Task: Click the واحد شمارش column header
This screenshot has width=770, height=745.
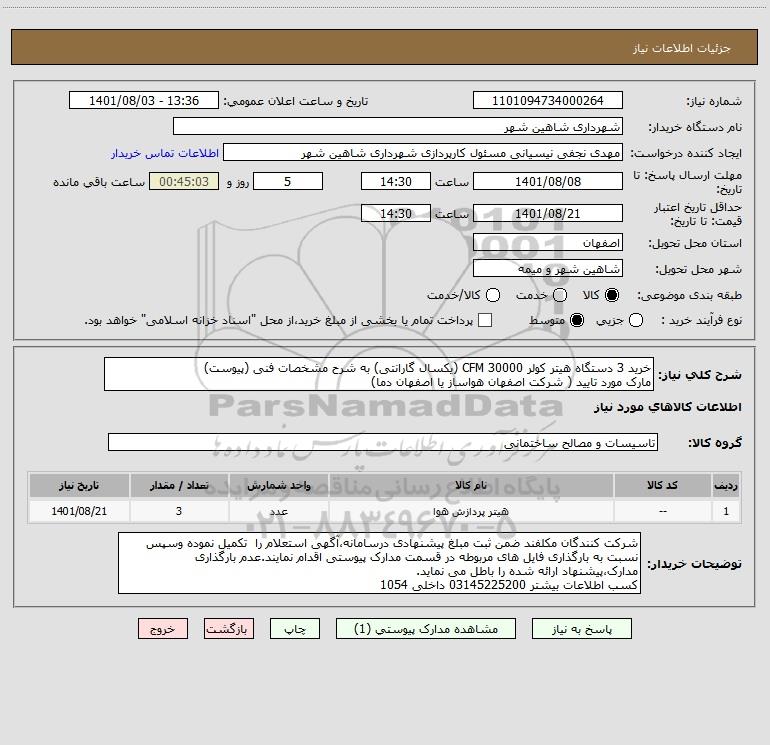Action: click(278, 486)
